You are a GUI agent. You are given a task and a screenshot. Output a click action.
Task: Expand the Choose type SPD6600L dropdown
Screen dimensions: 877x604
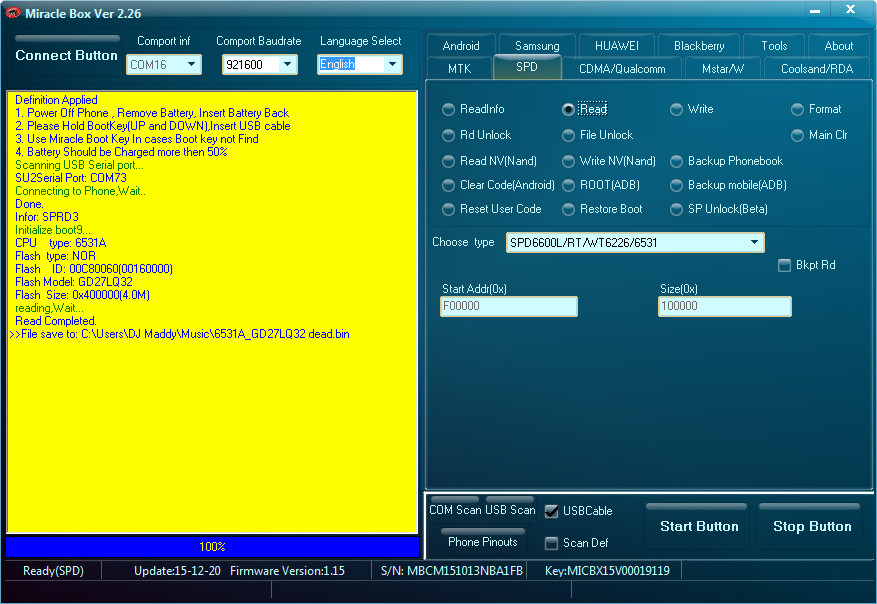pyautogui.click(x=635, y=243)
